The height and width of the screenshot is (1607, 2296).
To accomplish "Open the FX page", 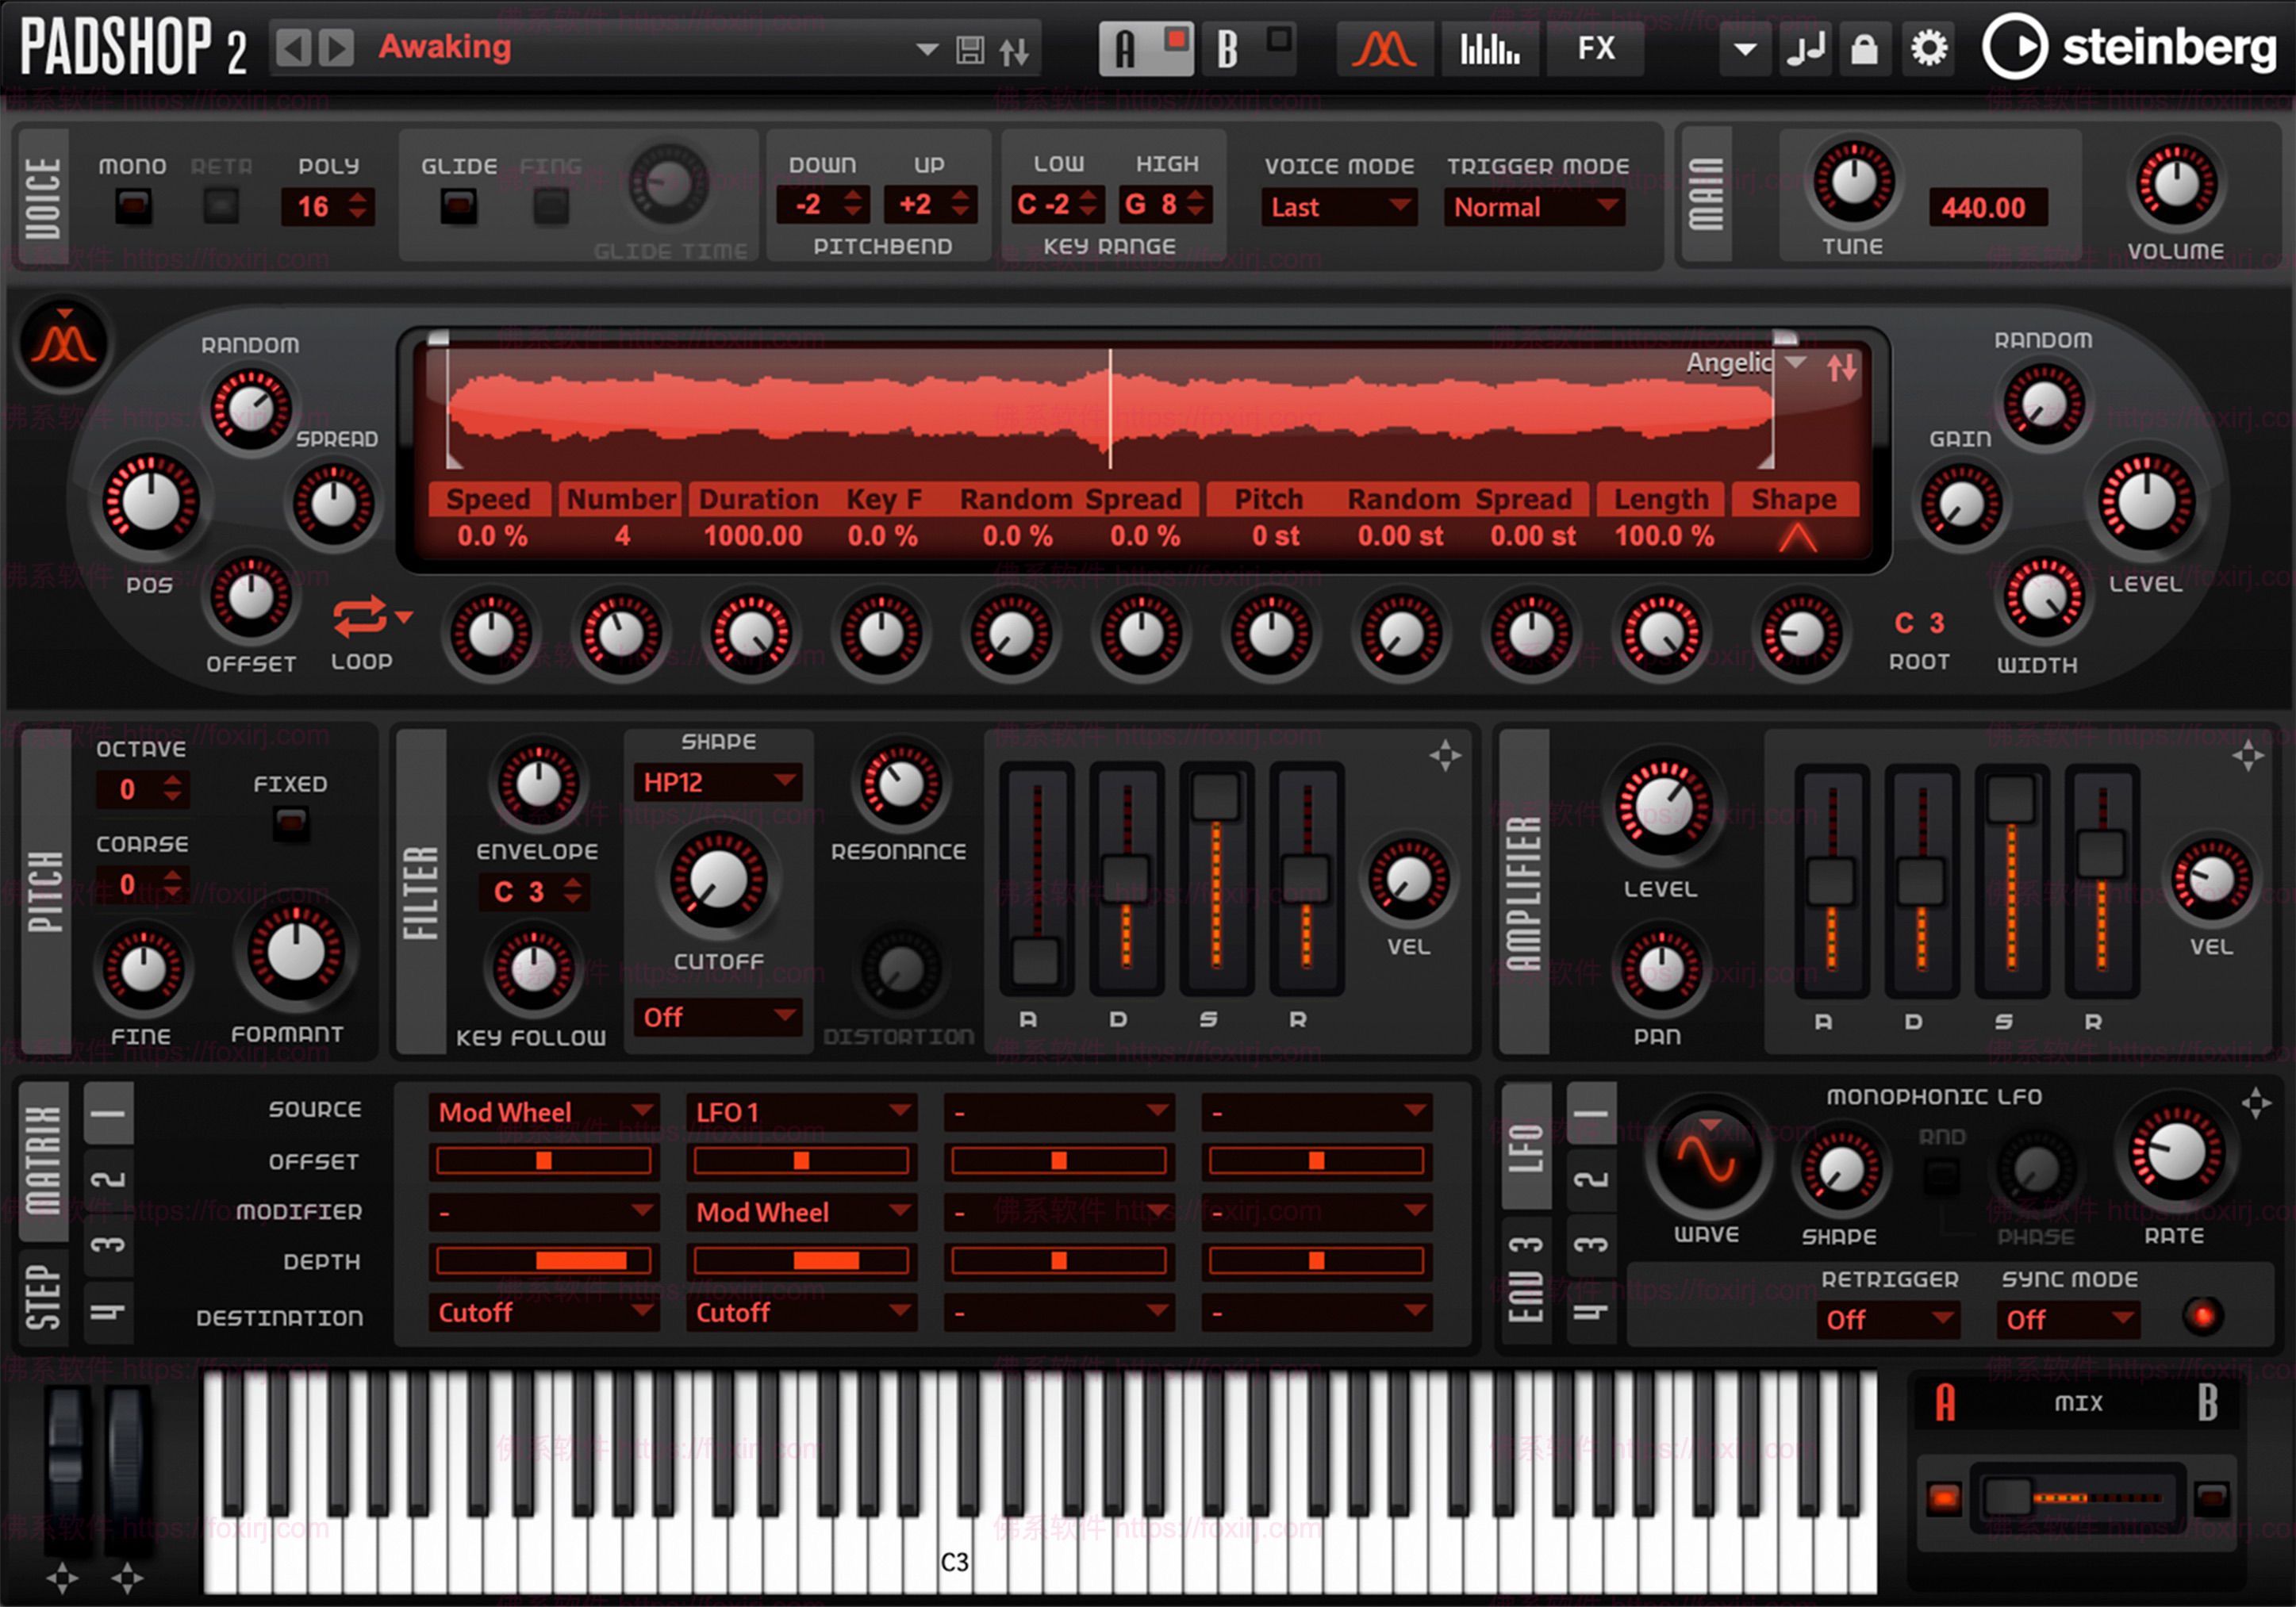I will pyautogui.click(x=1595, y=47).
